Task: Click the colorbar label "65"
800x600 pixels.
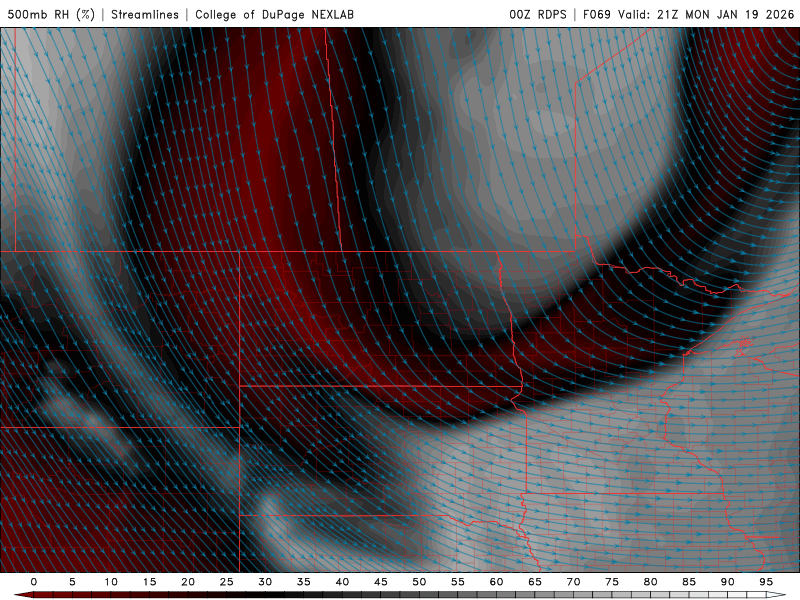Action: 535,582
